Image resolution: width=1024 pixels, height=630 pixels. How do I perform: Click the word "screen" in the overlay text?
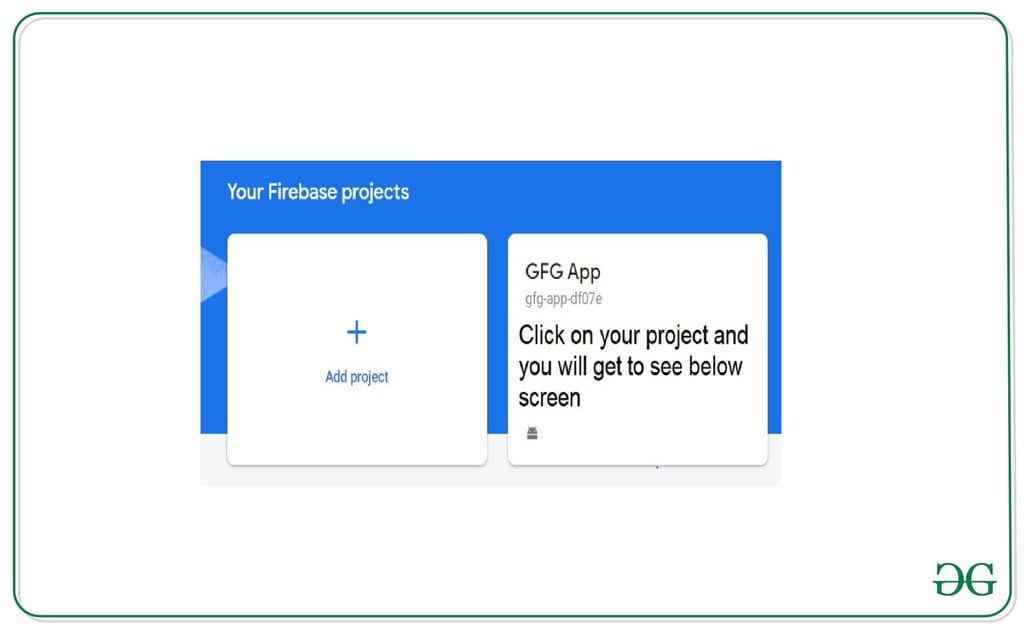click(x=549, y=398)
